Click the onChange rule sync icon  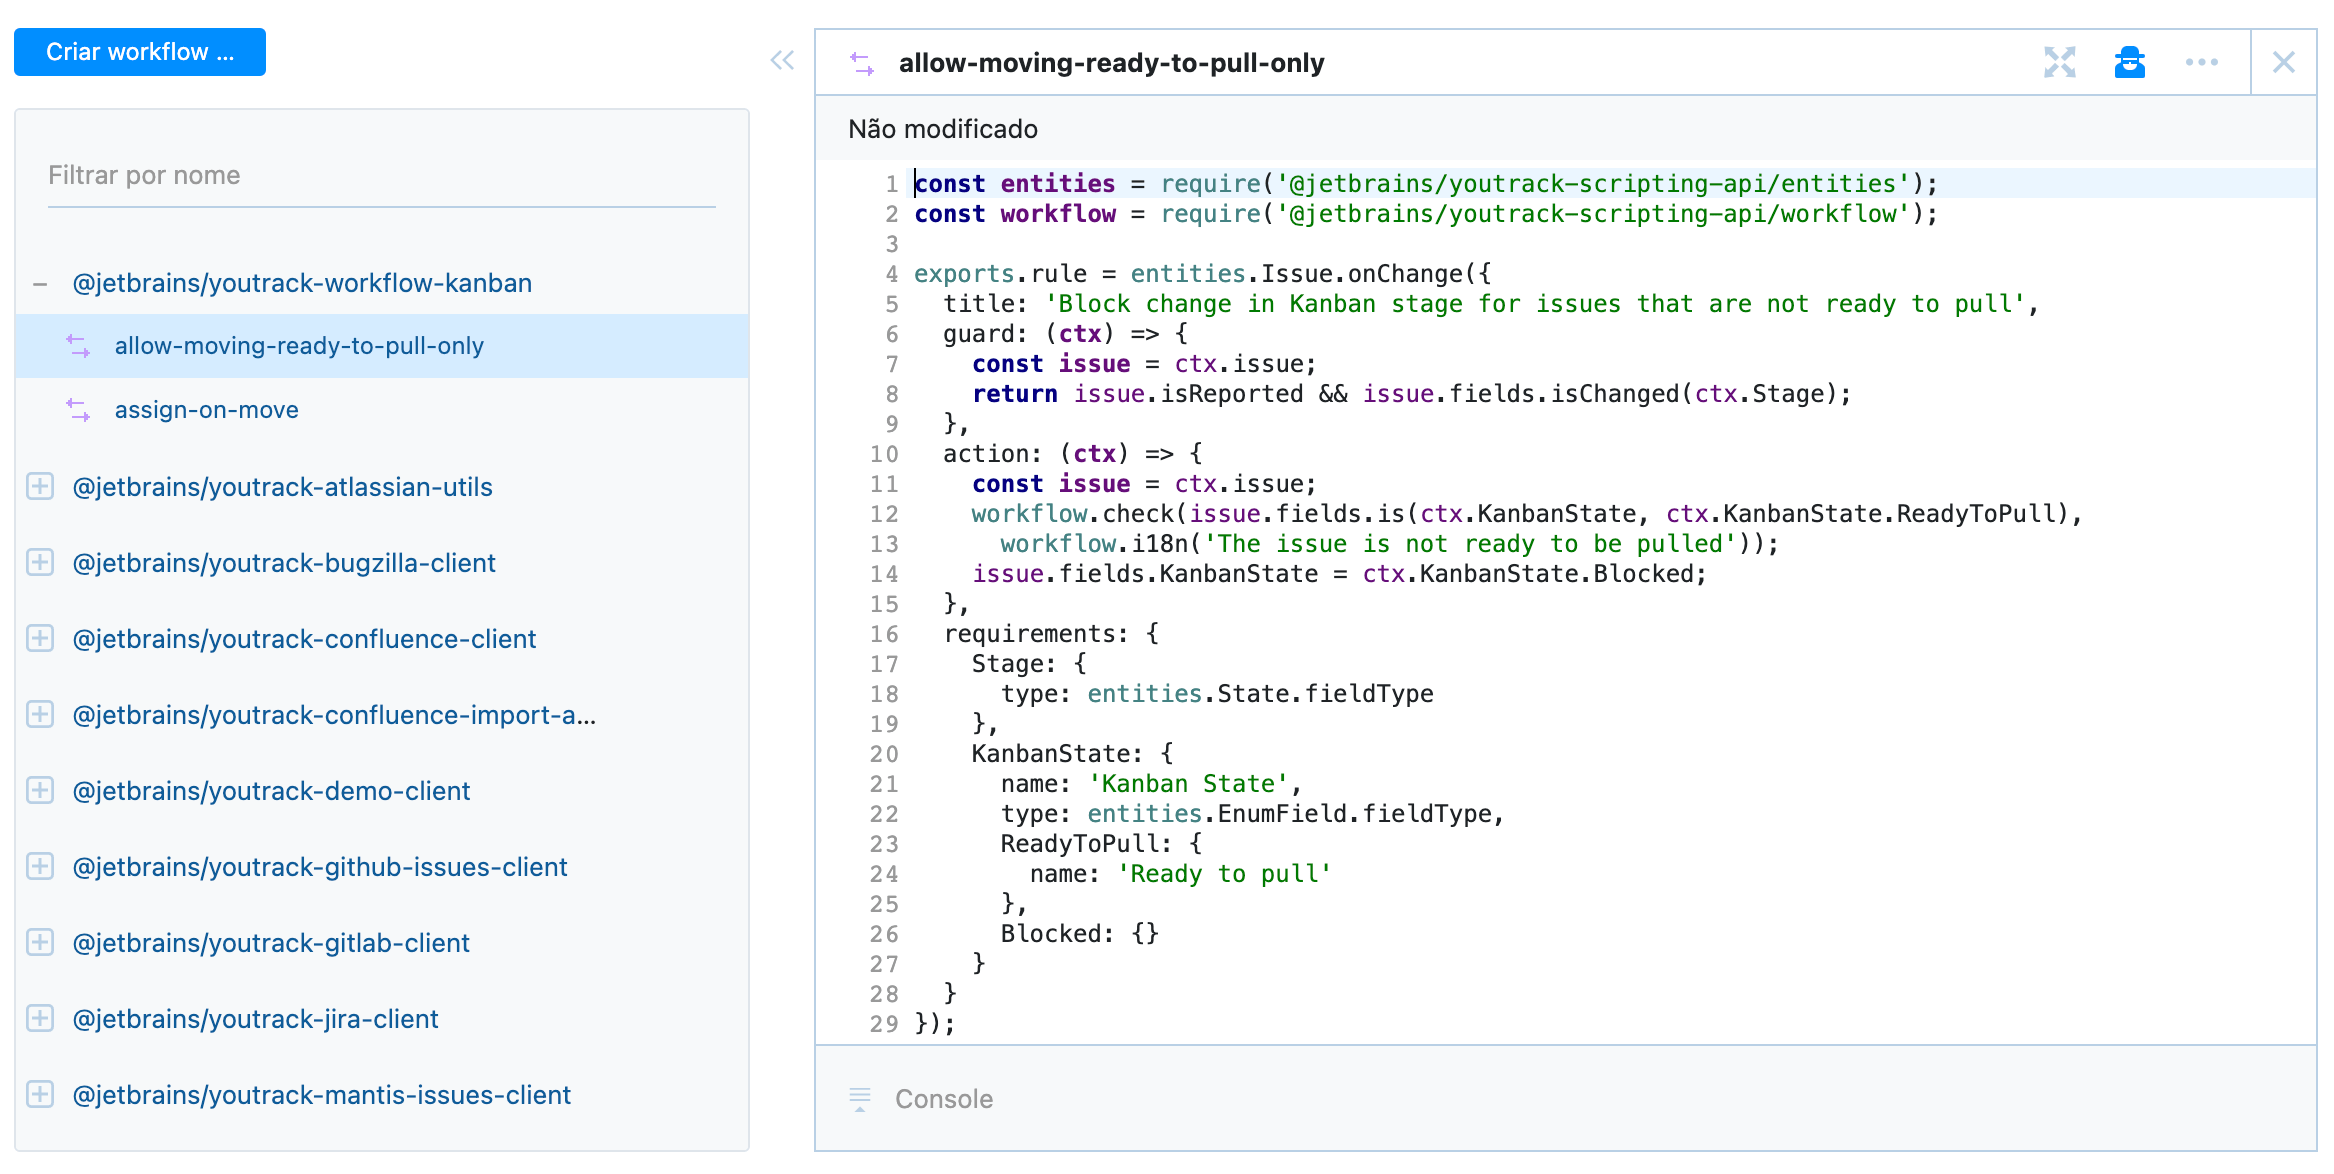[862, 63]
